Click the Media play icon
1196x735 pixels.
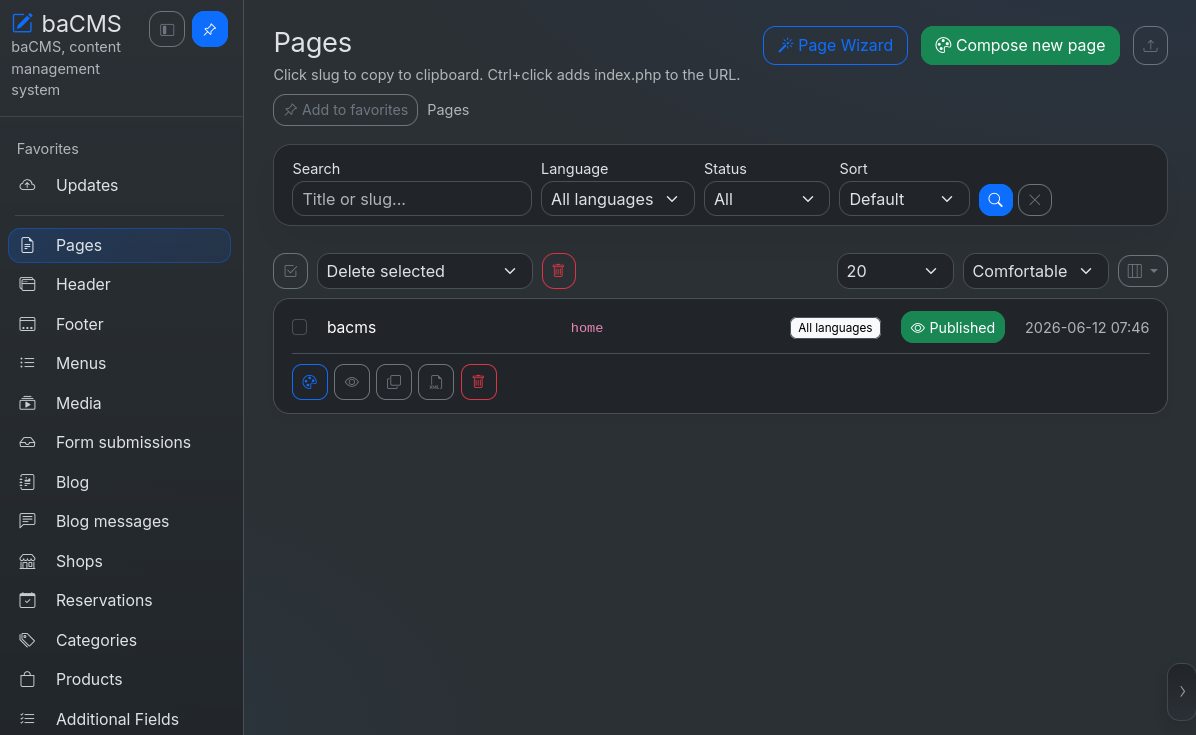[27, 403]
